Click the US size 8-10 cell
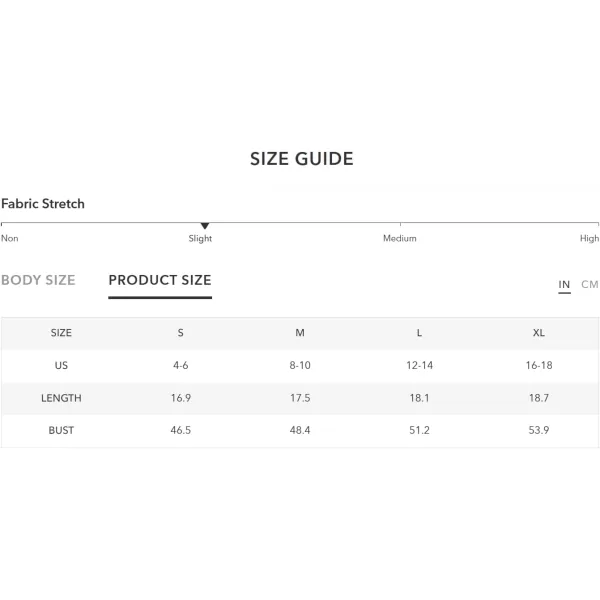 tap(300, 365)
